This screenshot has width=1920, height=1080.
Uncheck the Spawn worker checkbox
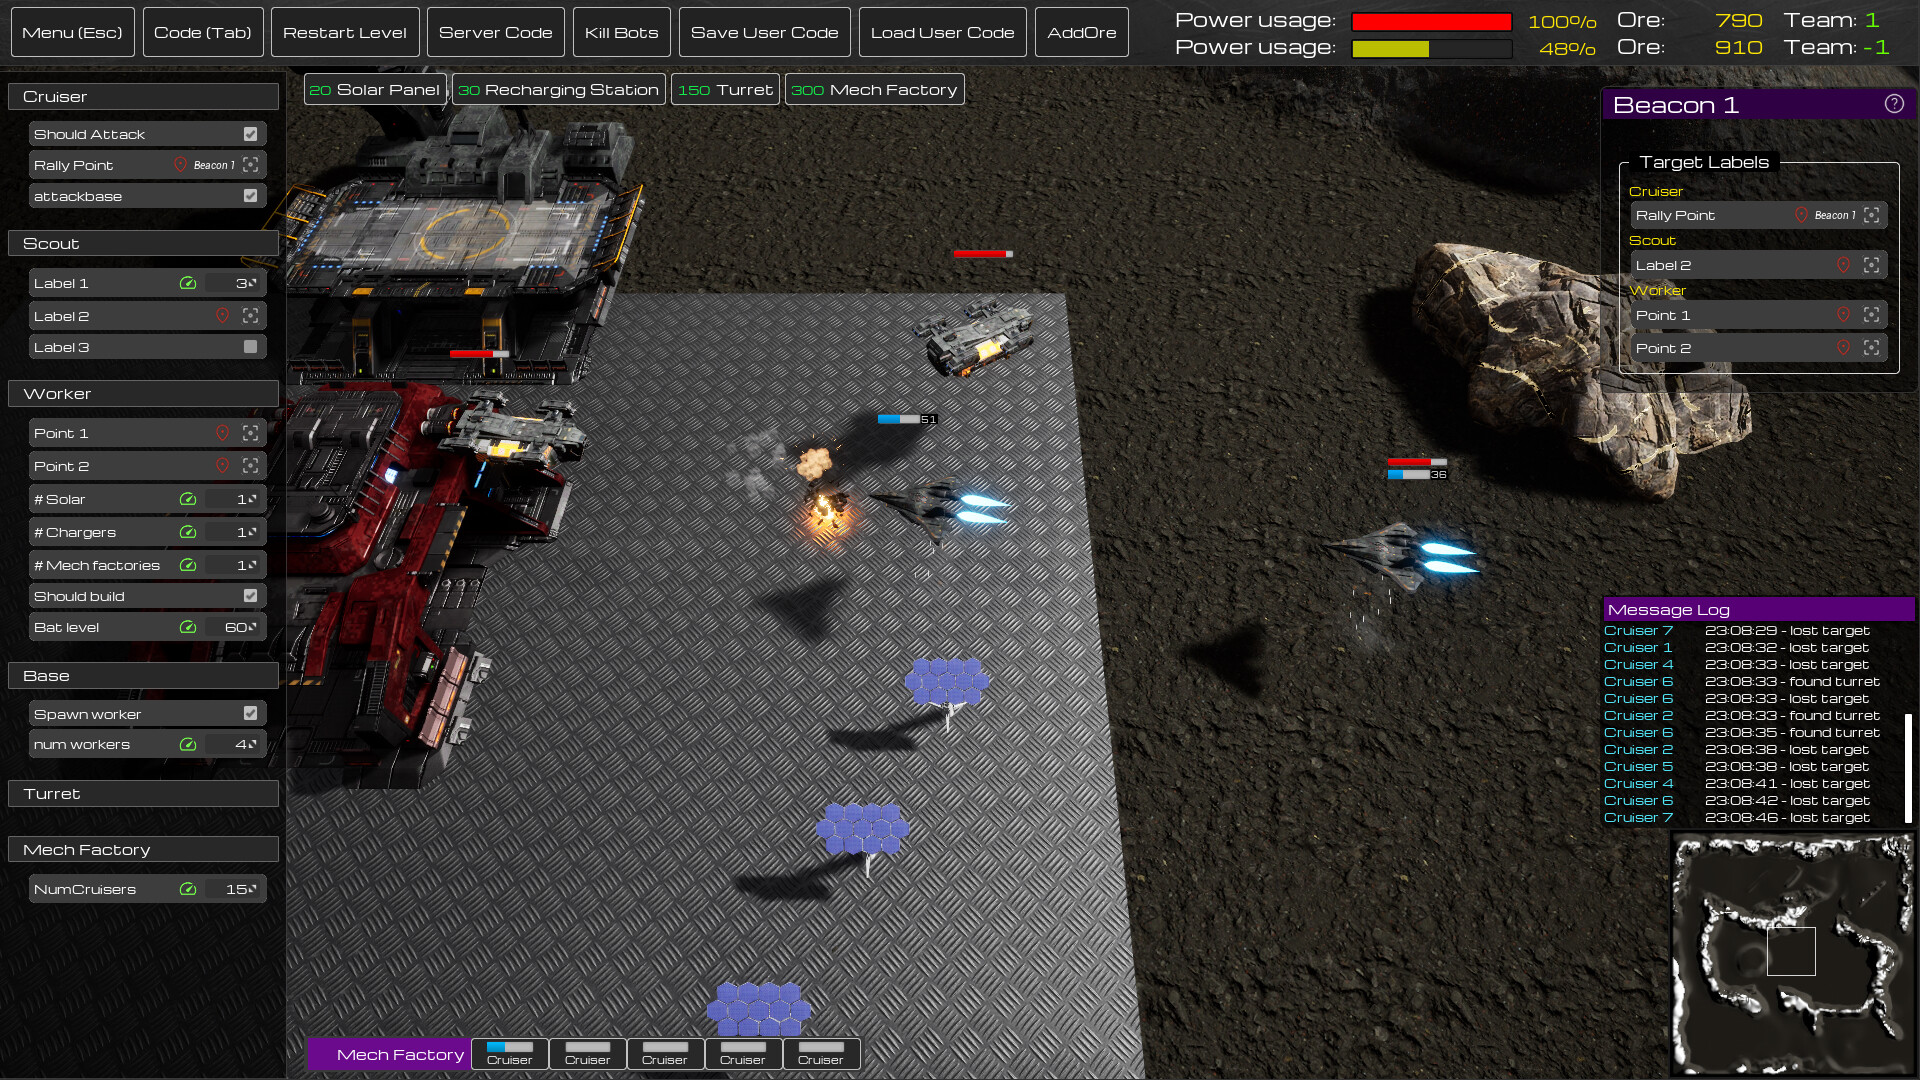tap(250, 713)
